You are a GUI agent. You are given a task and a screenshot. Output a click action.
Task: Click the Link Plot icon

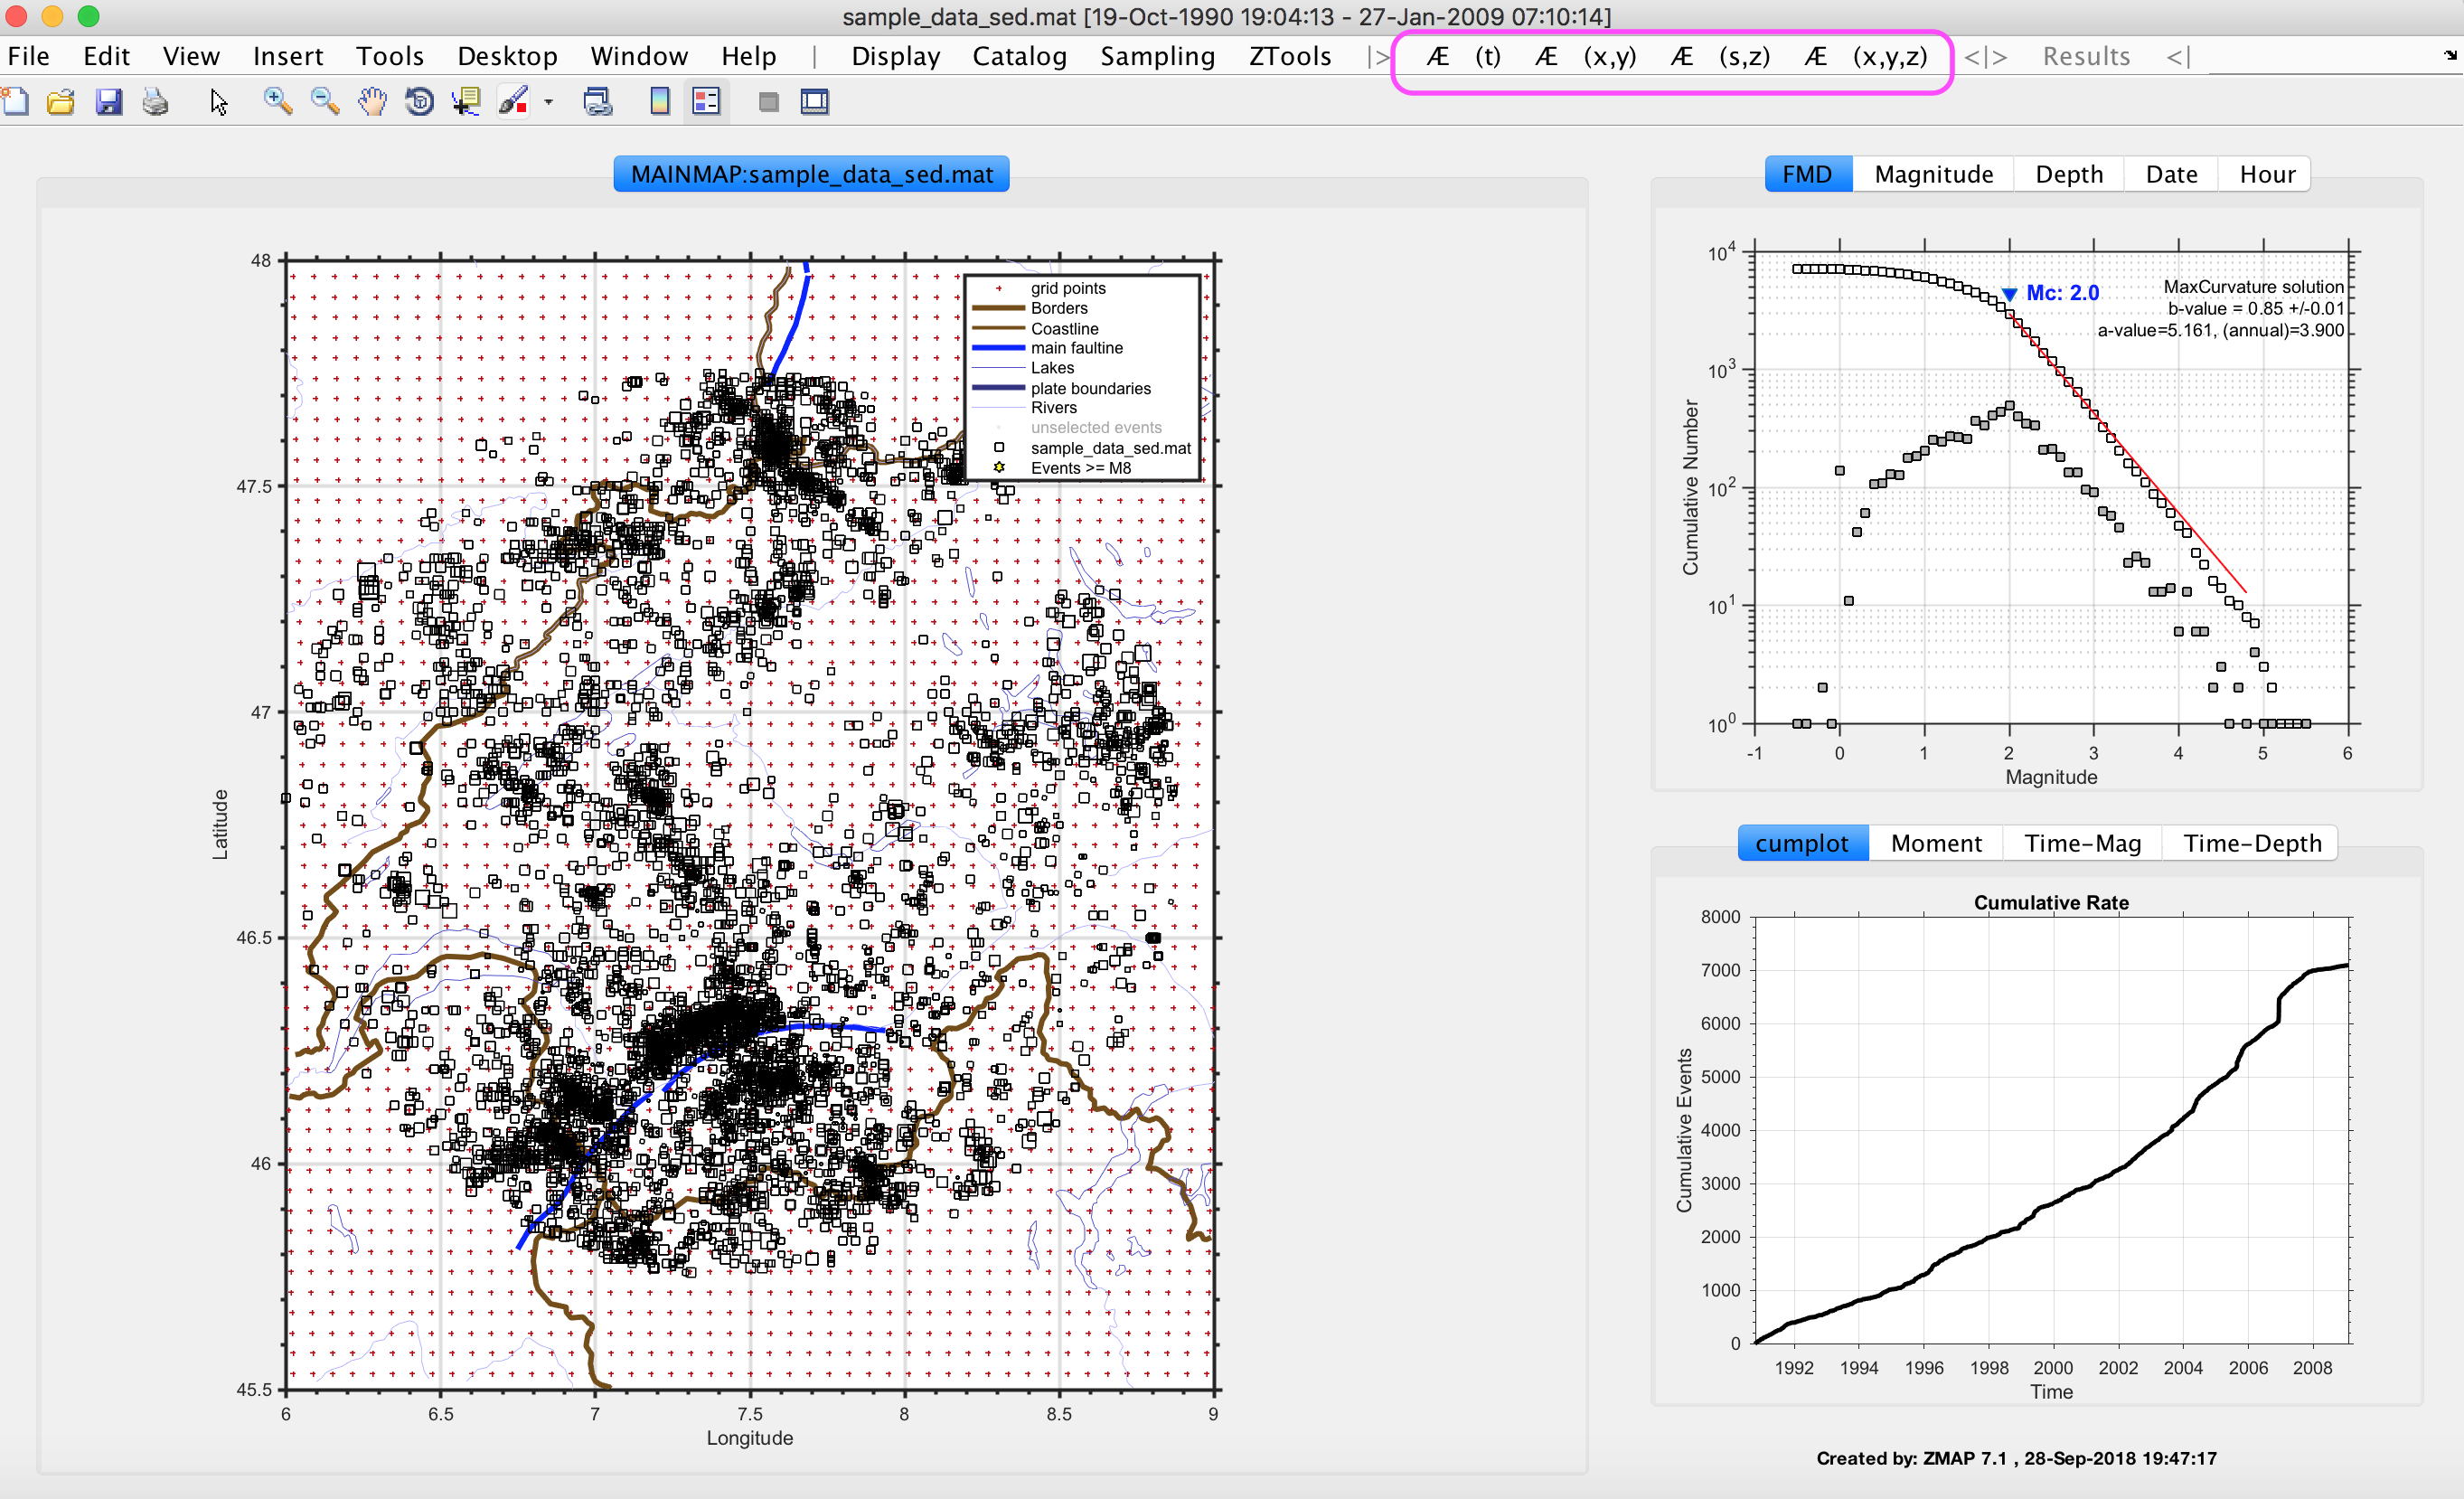(x=598, y=101)
